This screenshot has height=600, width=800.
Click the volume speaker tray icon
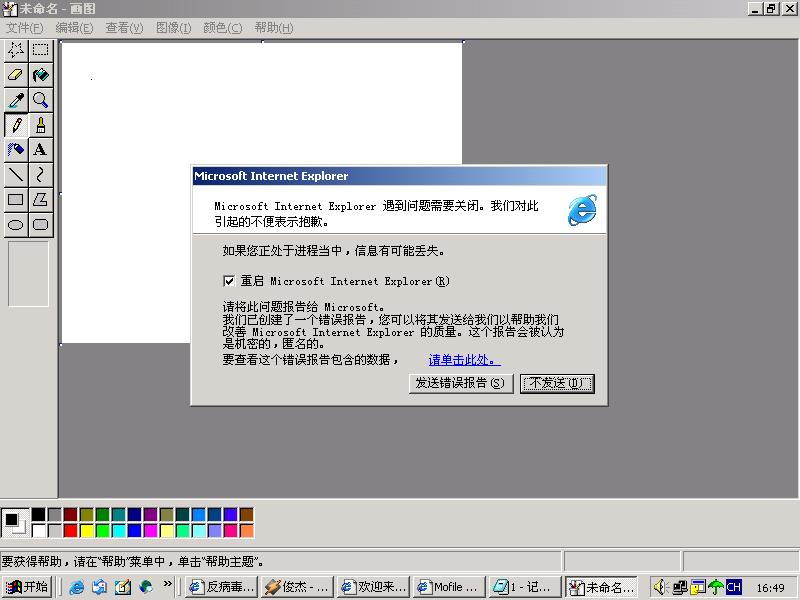[661, 587]
